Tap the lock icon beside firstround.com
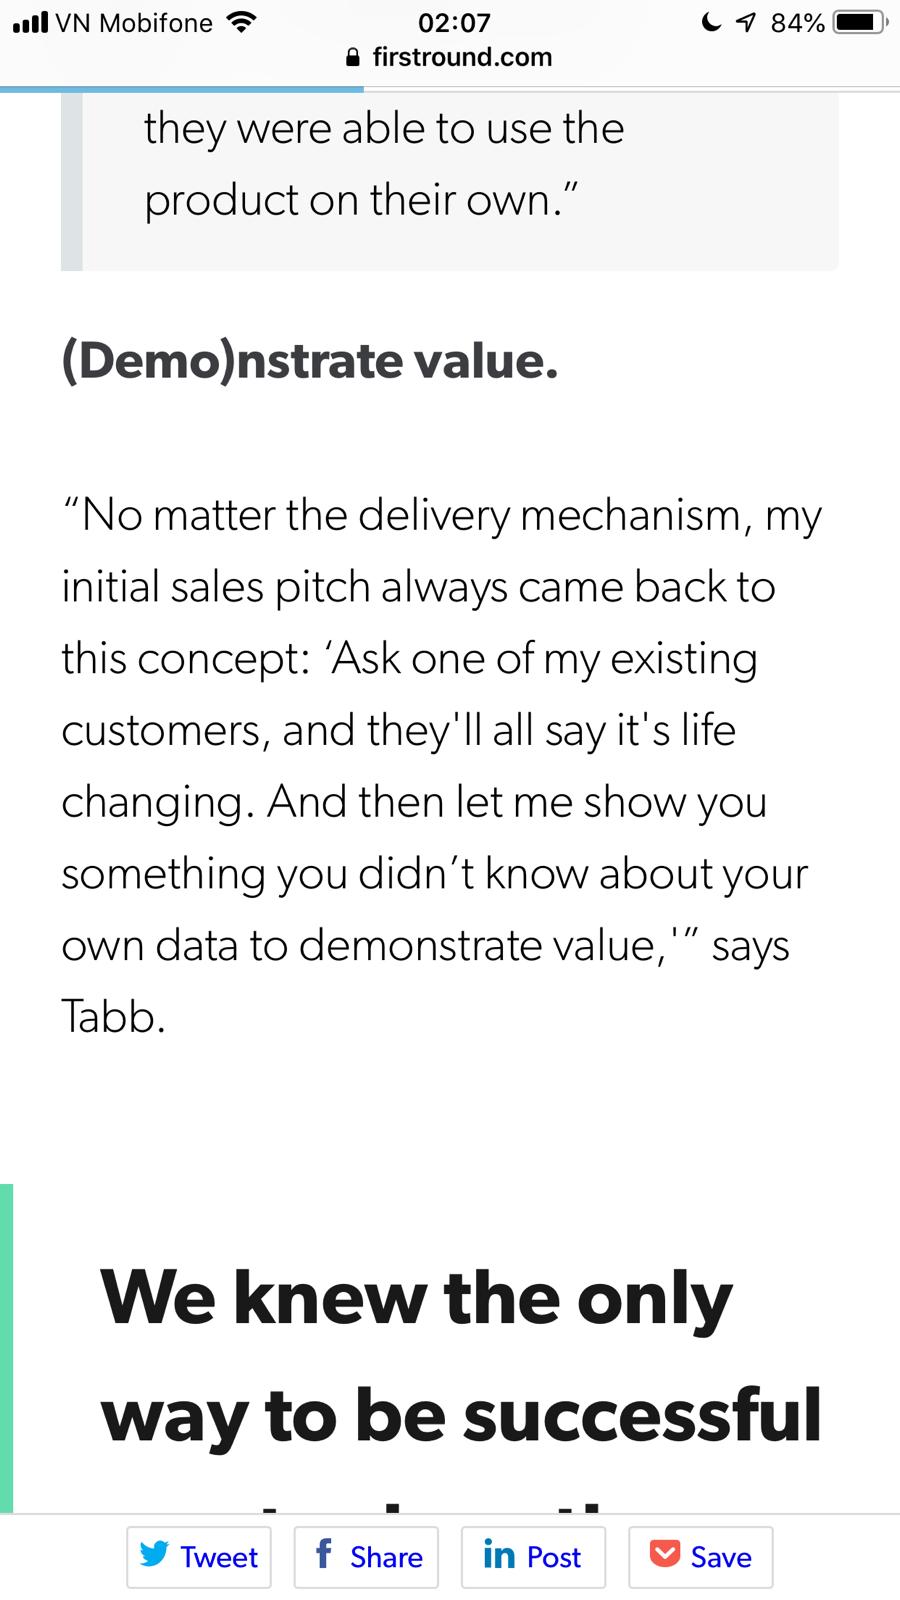 point(352,58)
